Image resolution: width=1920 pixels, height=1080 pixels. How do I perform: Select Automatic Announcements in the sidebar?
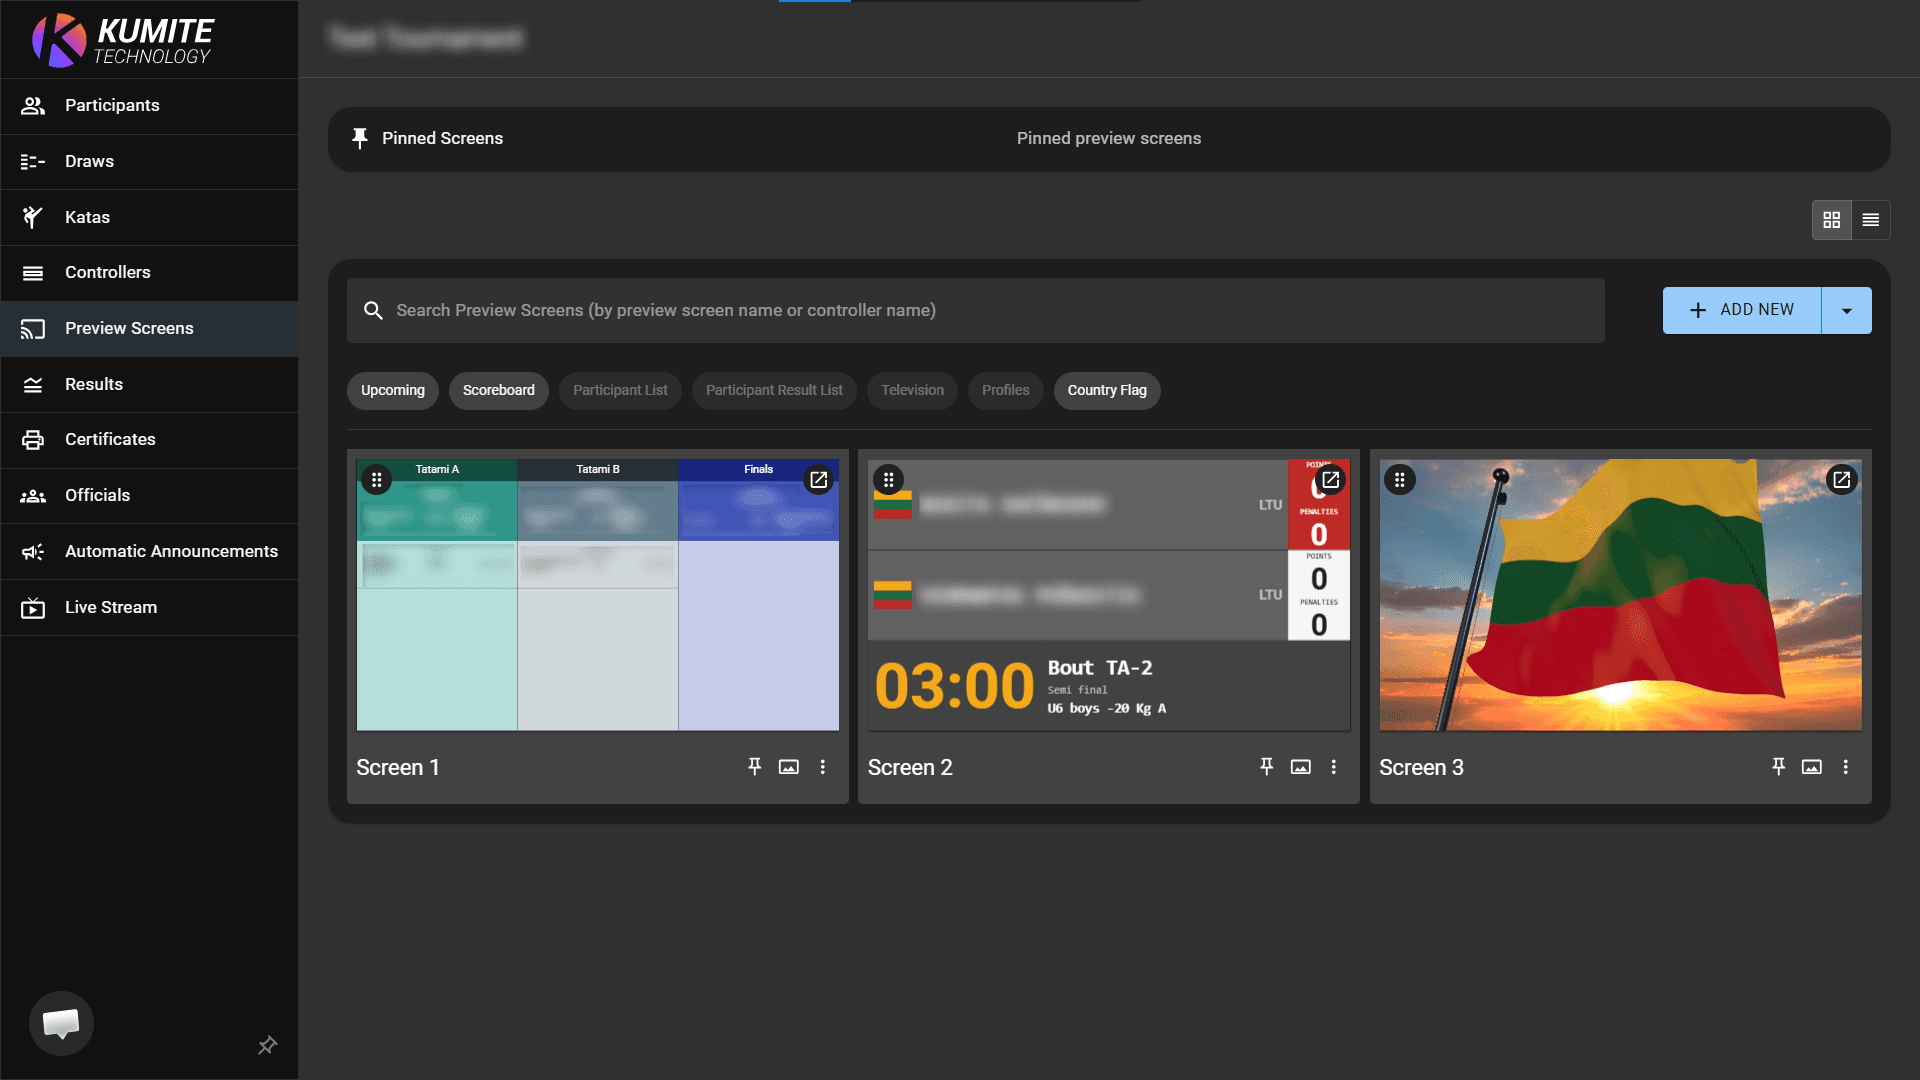(x=171, y=551)
